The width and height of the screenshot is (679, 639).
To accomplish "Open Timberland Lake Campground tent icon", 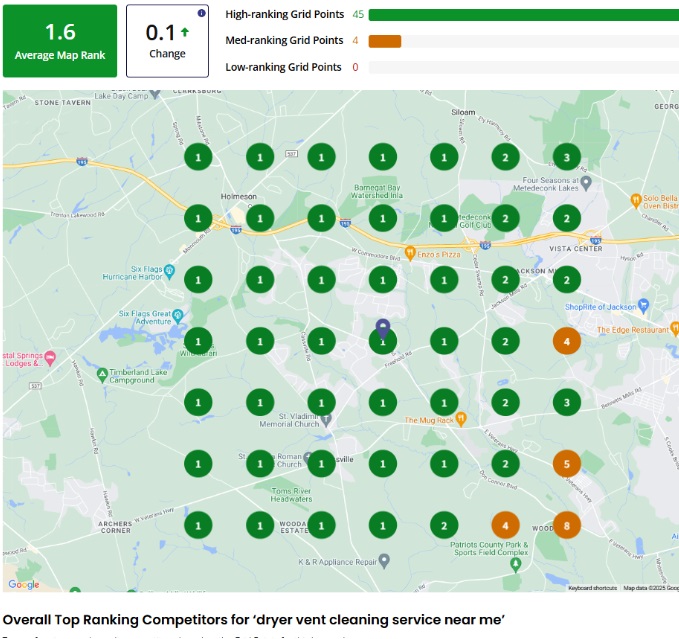I will (x=102, y=375).
